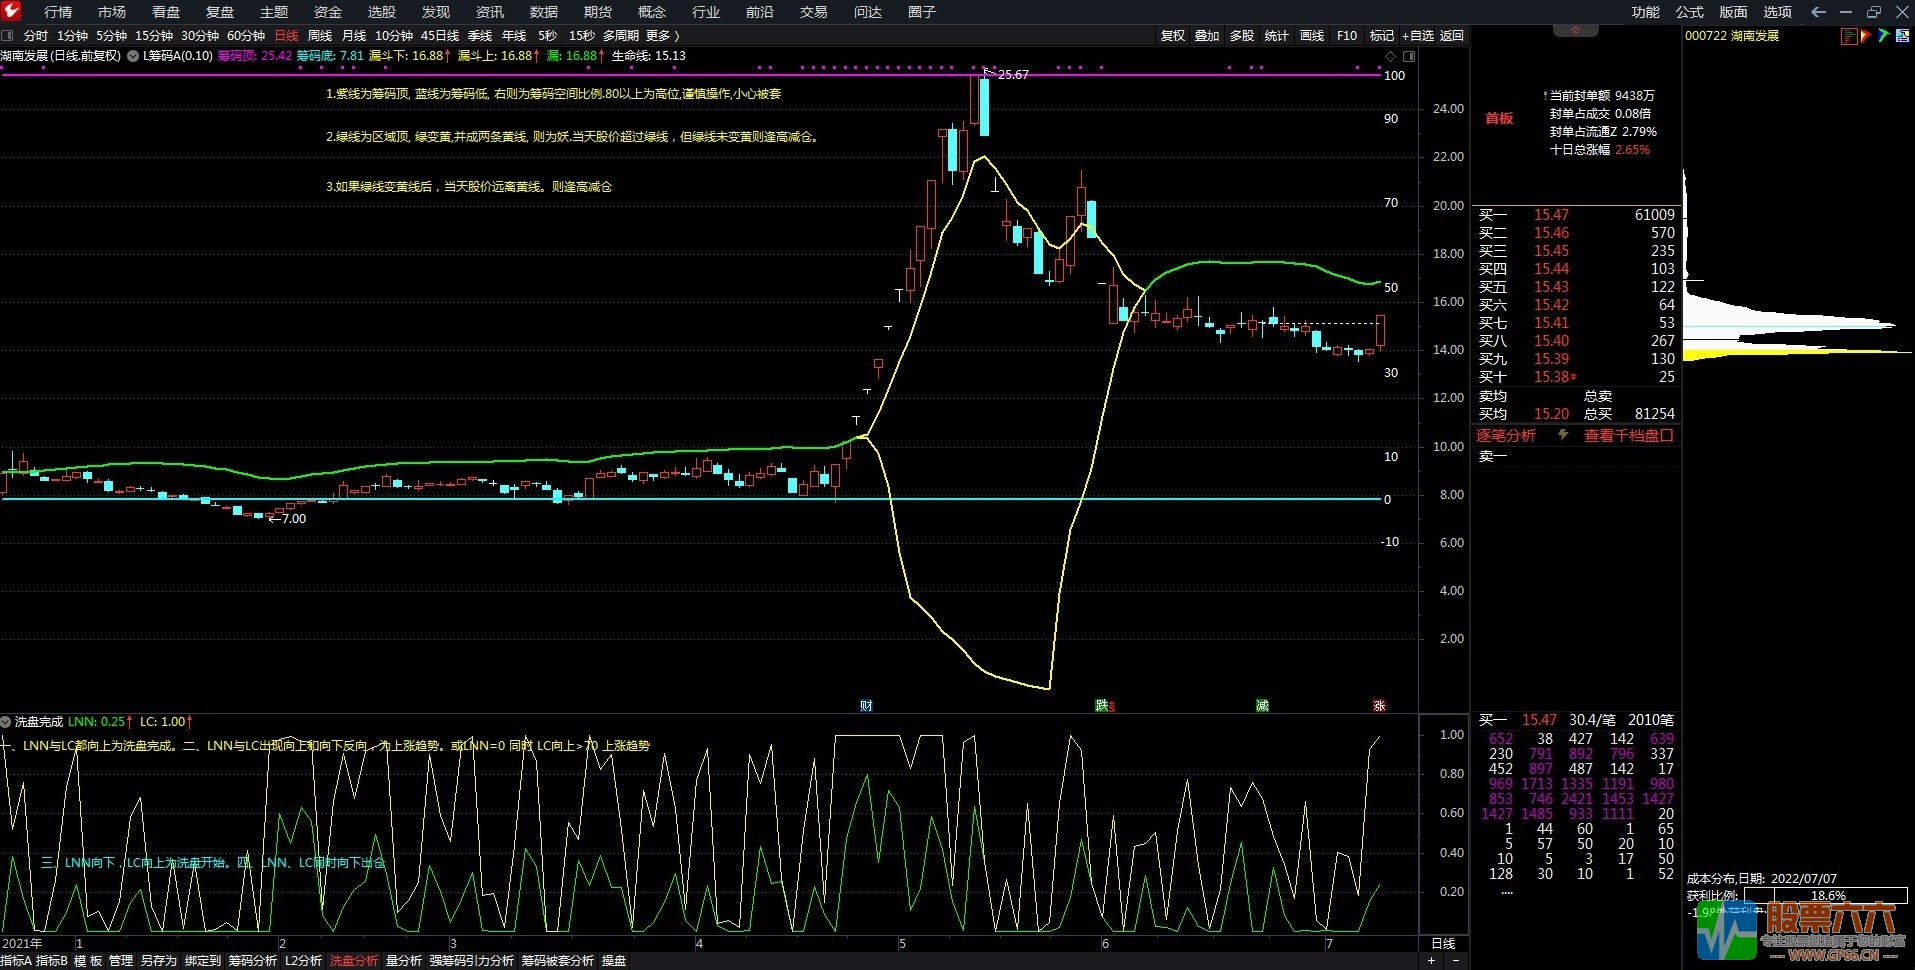
Task: Open the 画线 drawing tools
Action: [x=1312, y=35]
